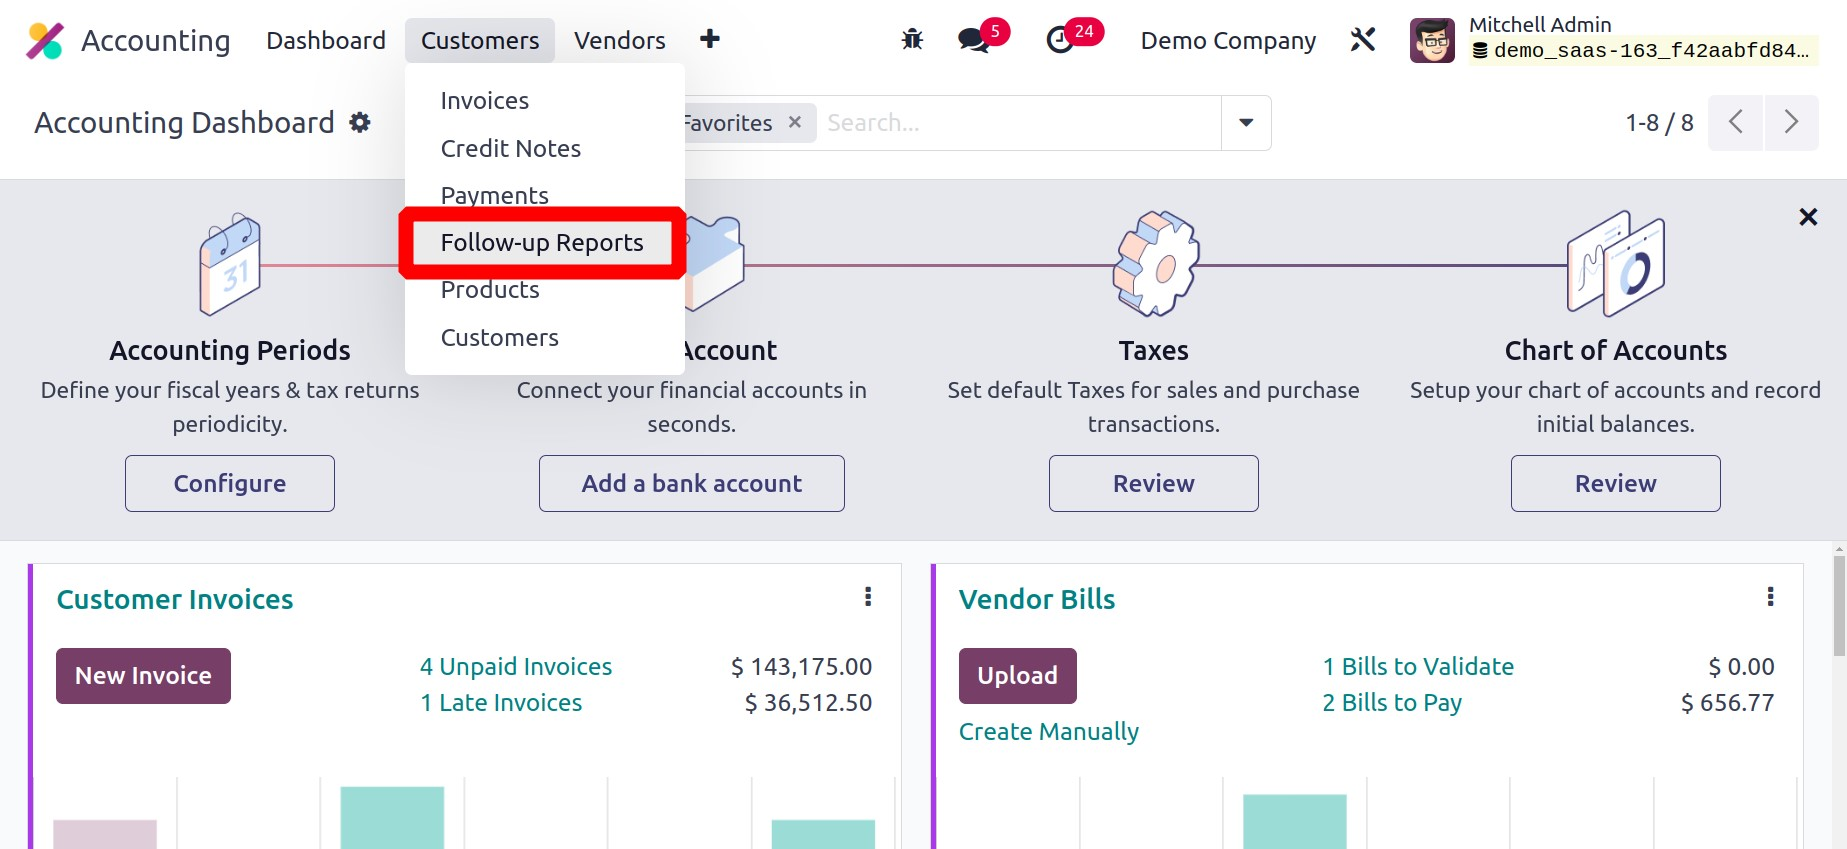
Task: Click the Accounting app logo icon
Action: pyautogui.click(x=45, y=41)
